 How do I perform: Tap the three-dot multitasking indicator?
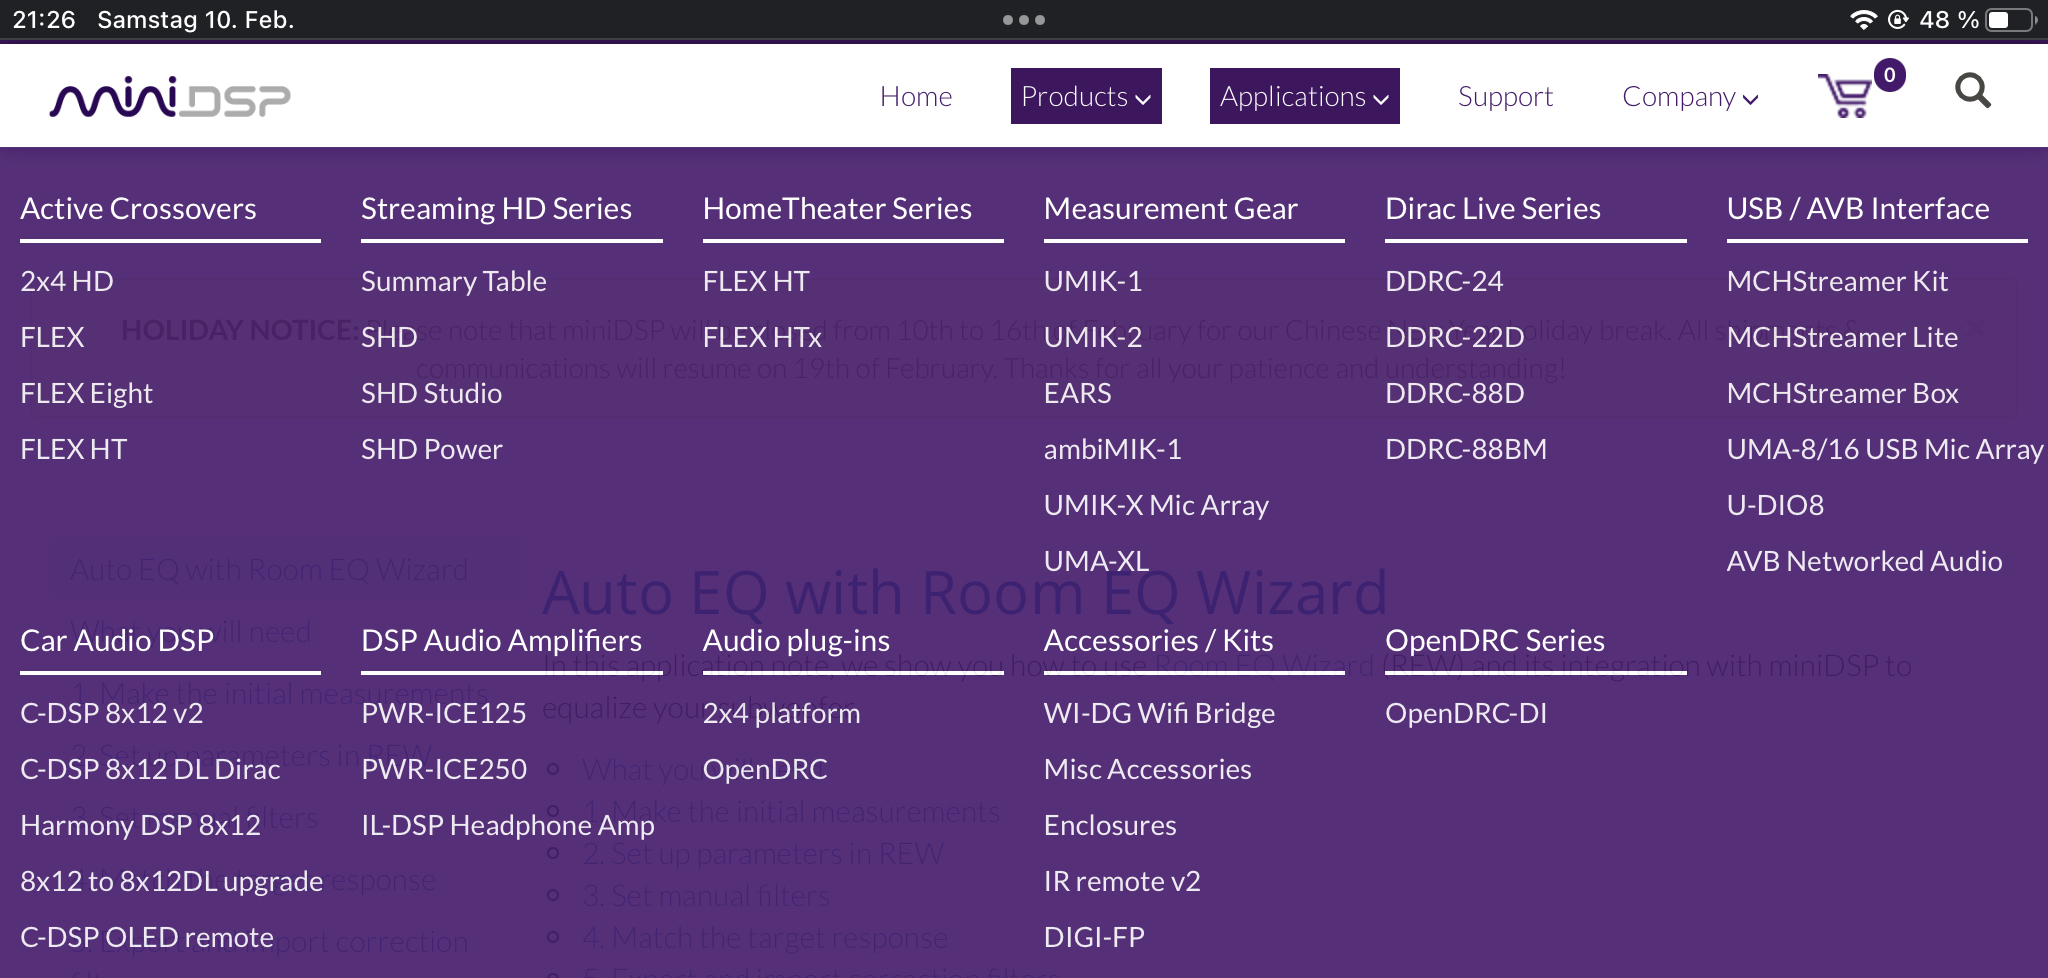point(1024,20)
